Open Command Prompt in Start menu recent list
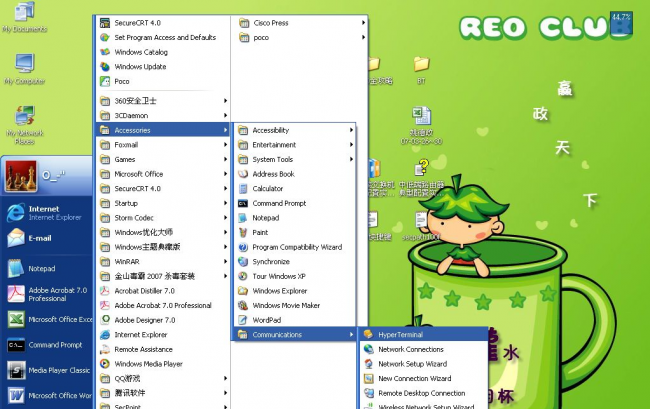Screen dimensions: 650x409 [x=47, y=345]
